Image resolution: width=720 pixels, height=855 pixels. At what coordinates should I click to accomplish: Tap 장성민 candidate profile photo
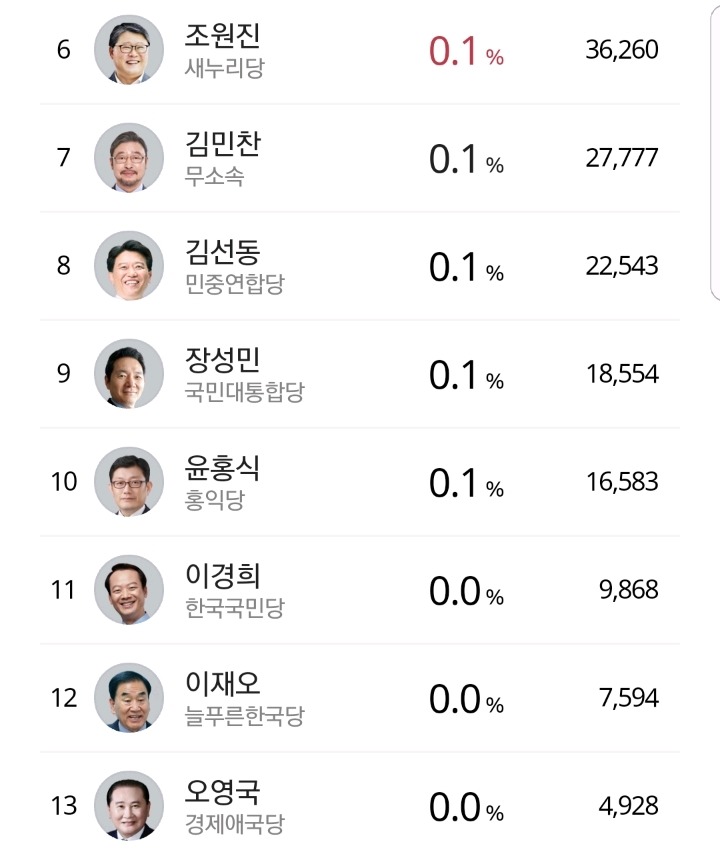tap(129, 374)
